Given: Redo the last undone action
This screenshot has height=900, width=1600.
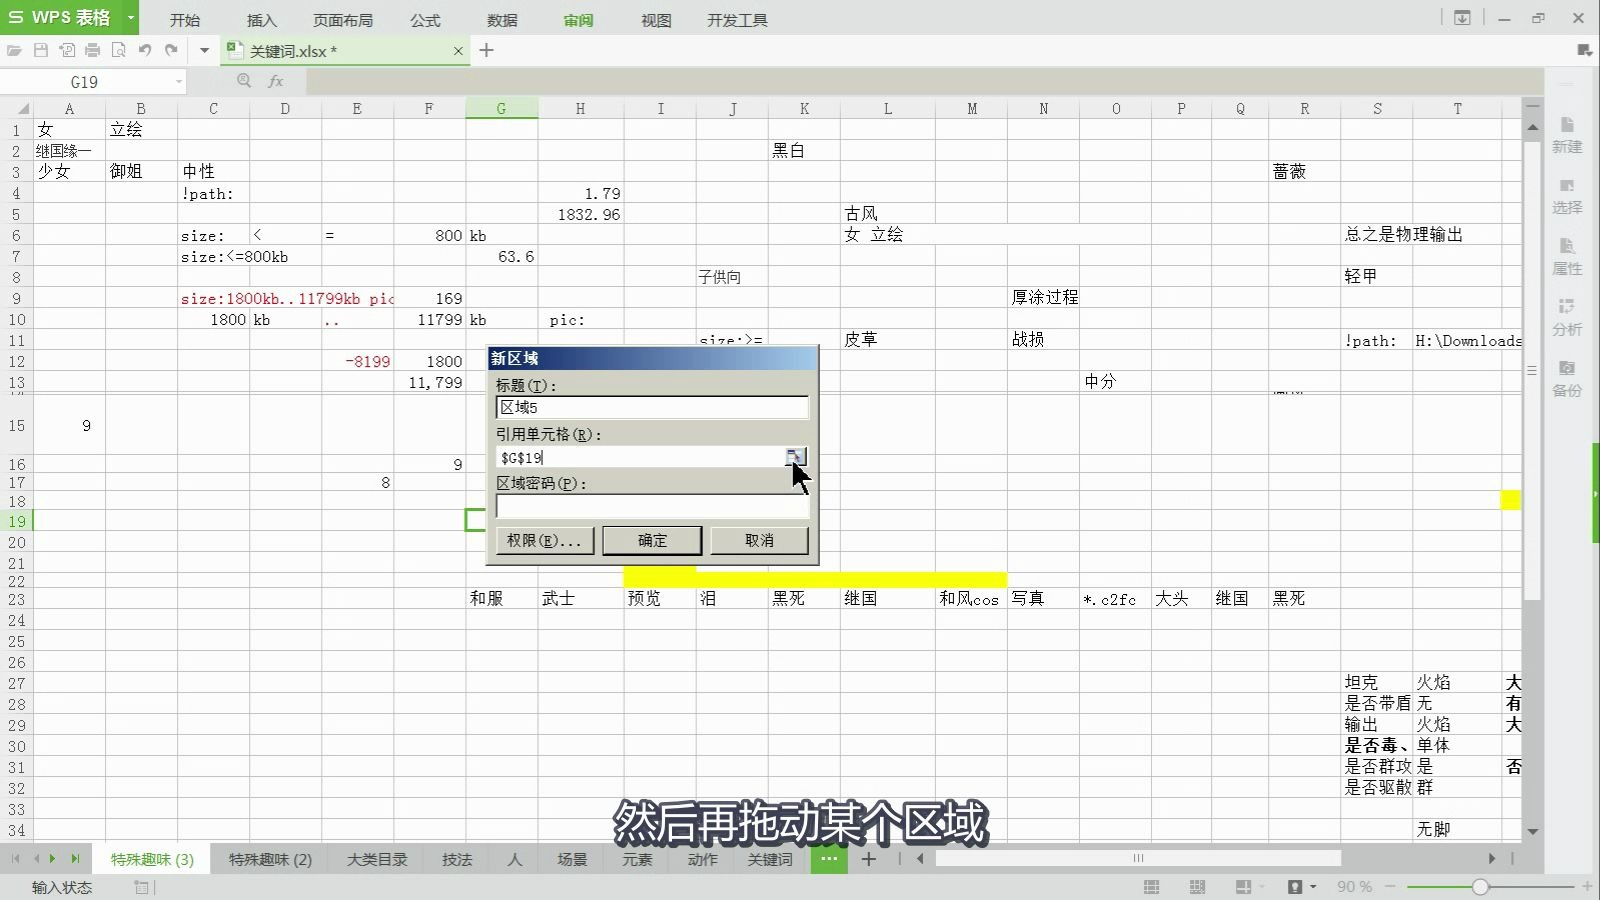Looking at the screenshot, I should click(171, 50).
